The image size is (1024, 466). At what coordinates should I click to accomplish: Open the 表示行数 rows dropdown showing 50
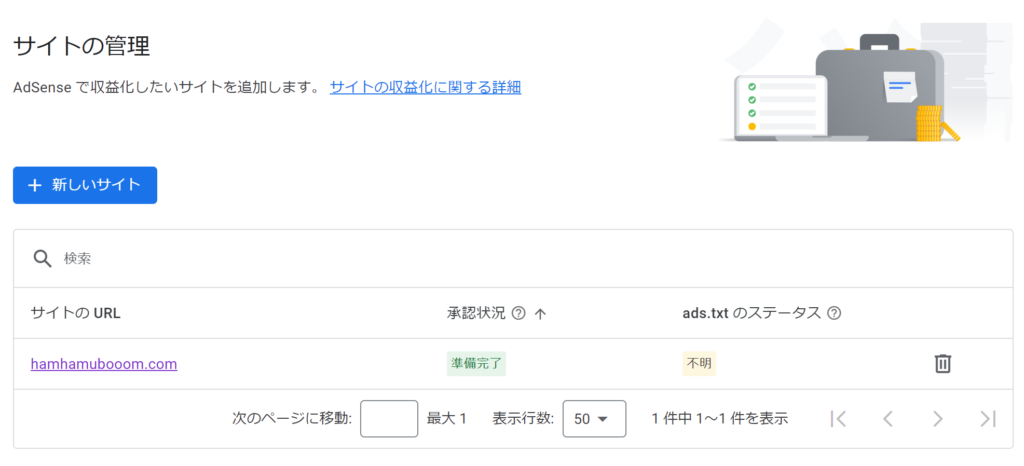[x=594, y=419]
